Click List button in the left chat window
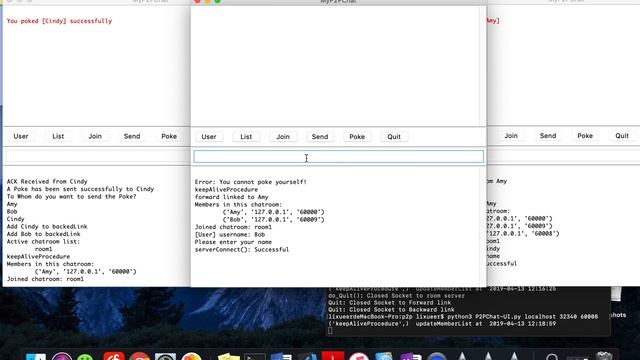 tap(58, 136)
